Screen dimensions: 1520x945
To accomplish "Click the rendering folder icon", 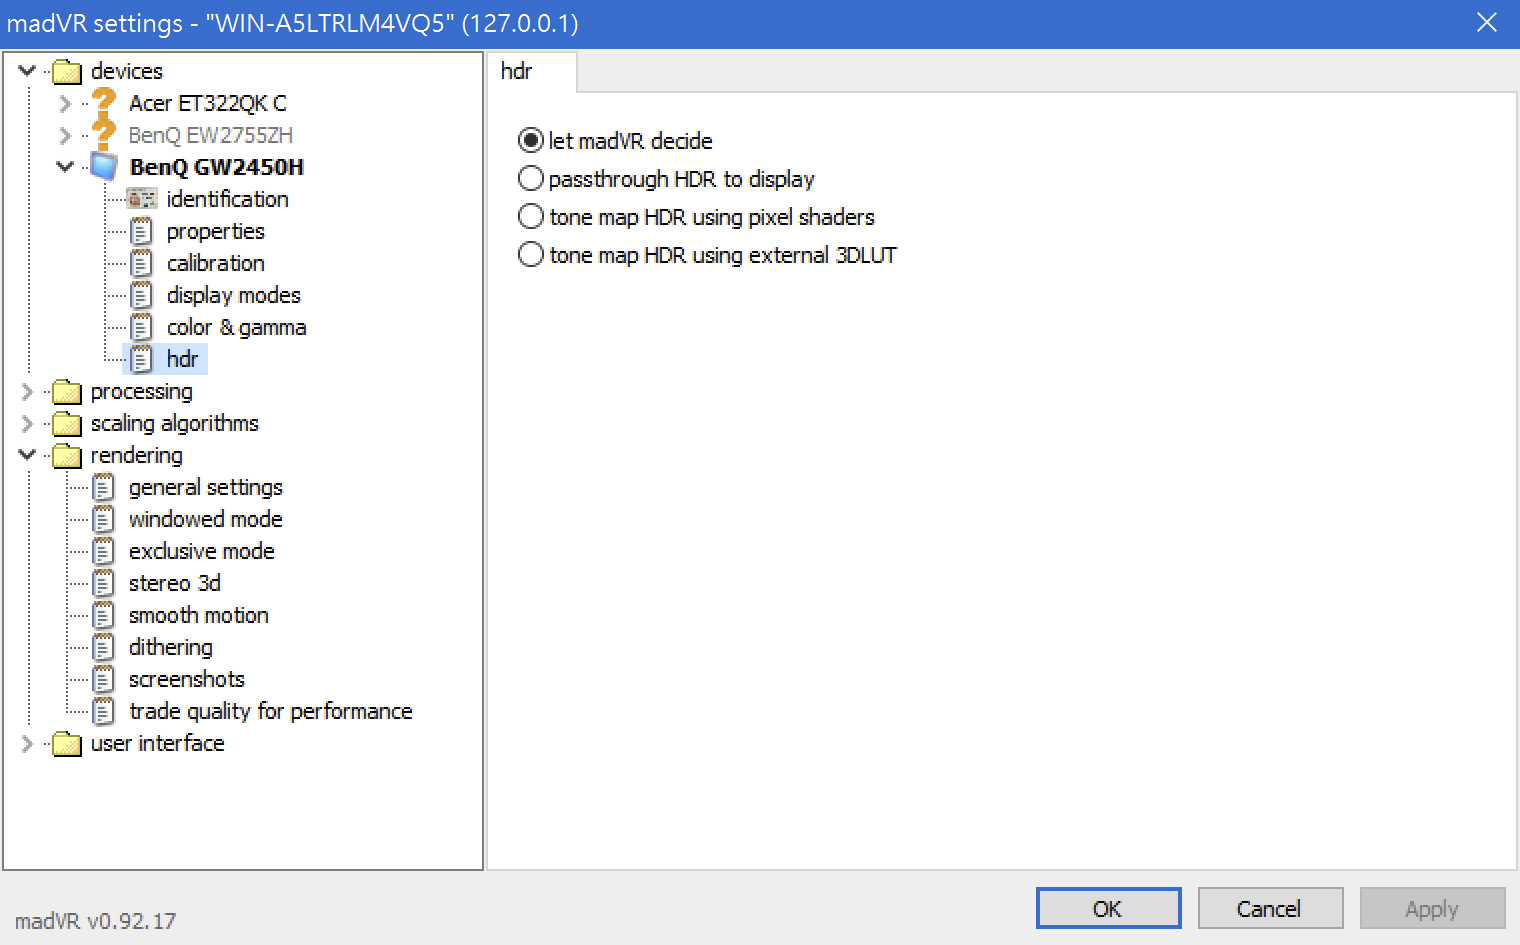I will (67, 456).
